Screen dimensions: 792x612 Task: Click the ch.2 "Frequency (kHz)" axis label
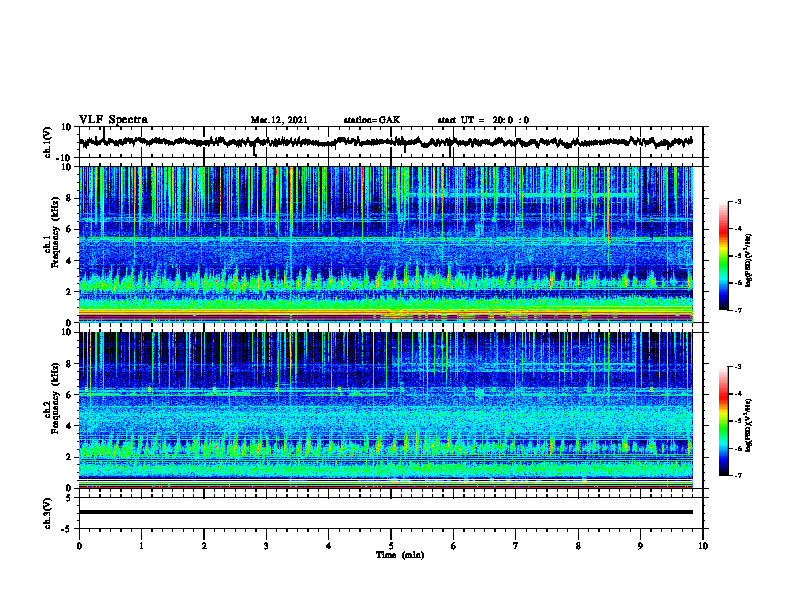tap(55, 396)
